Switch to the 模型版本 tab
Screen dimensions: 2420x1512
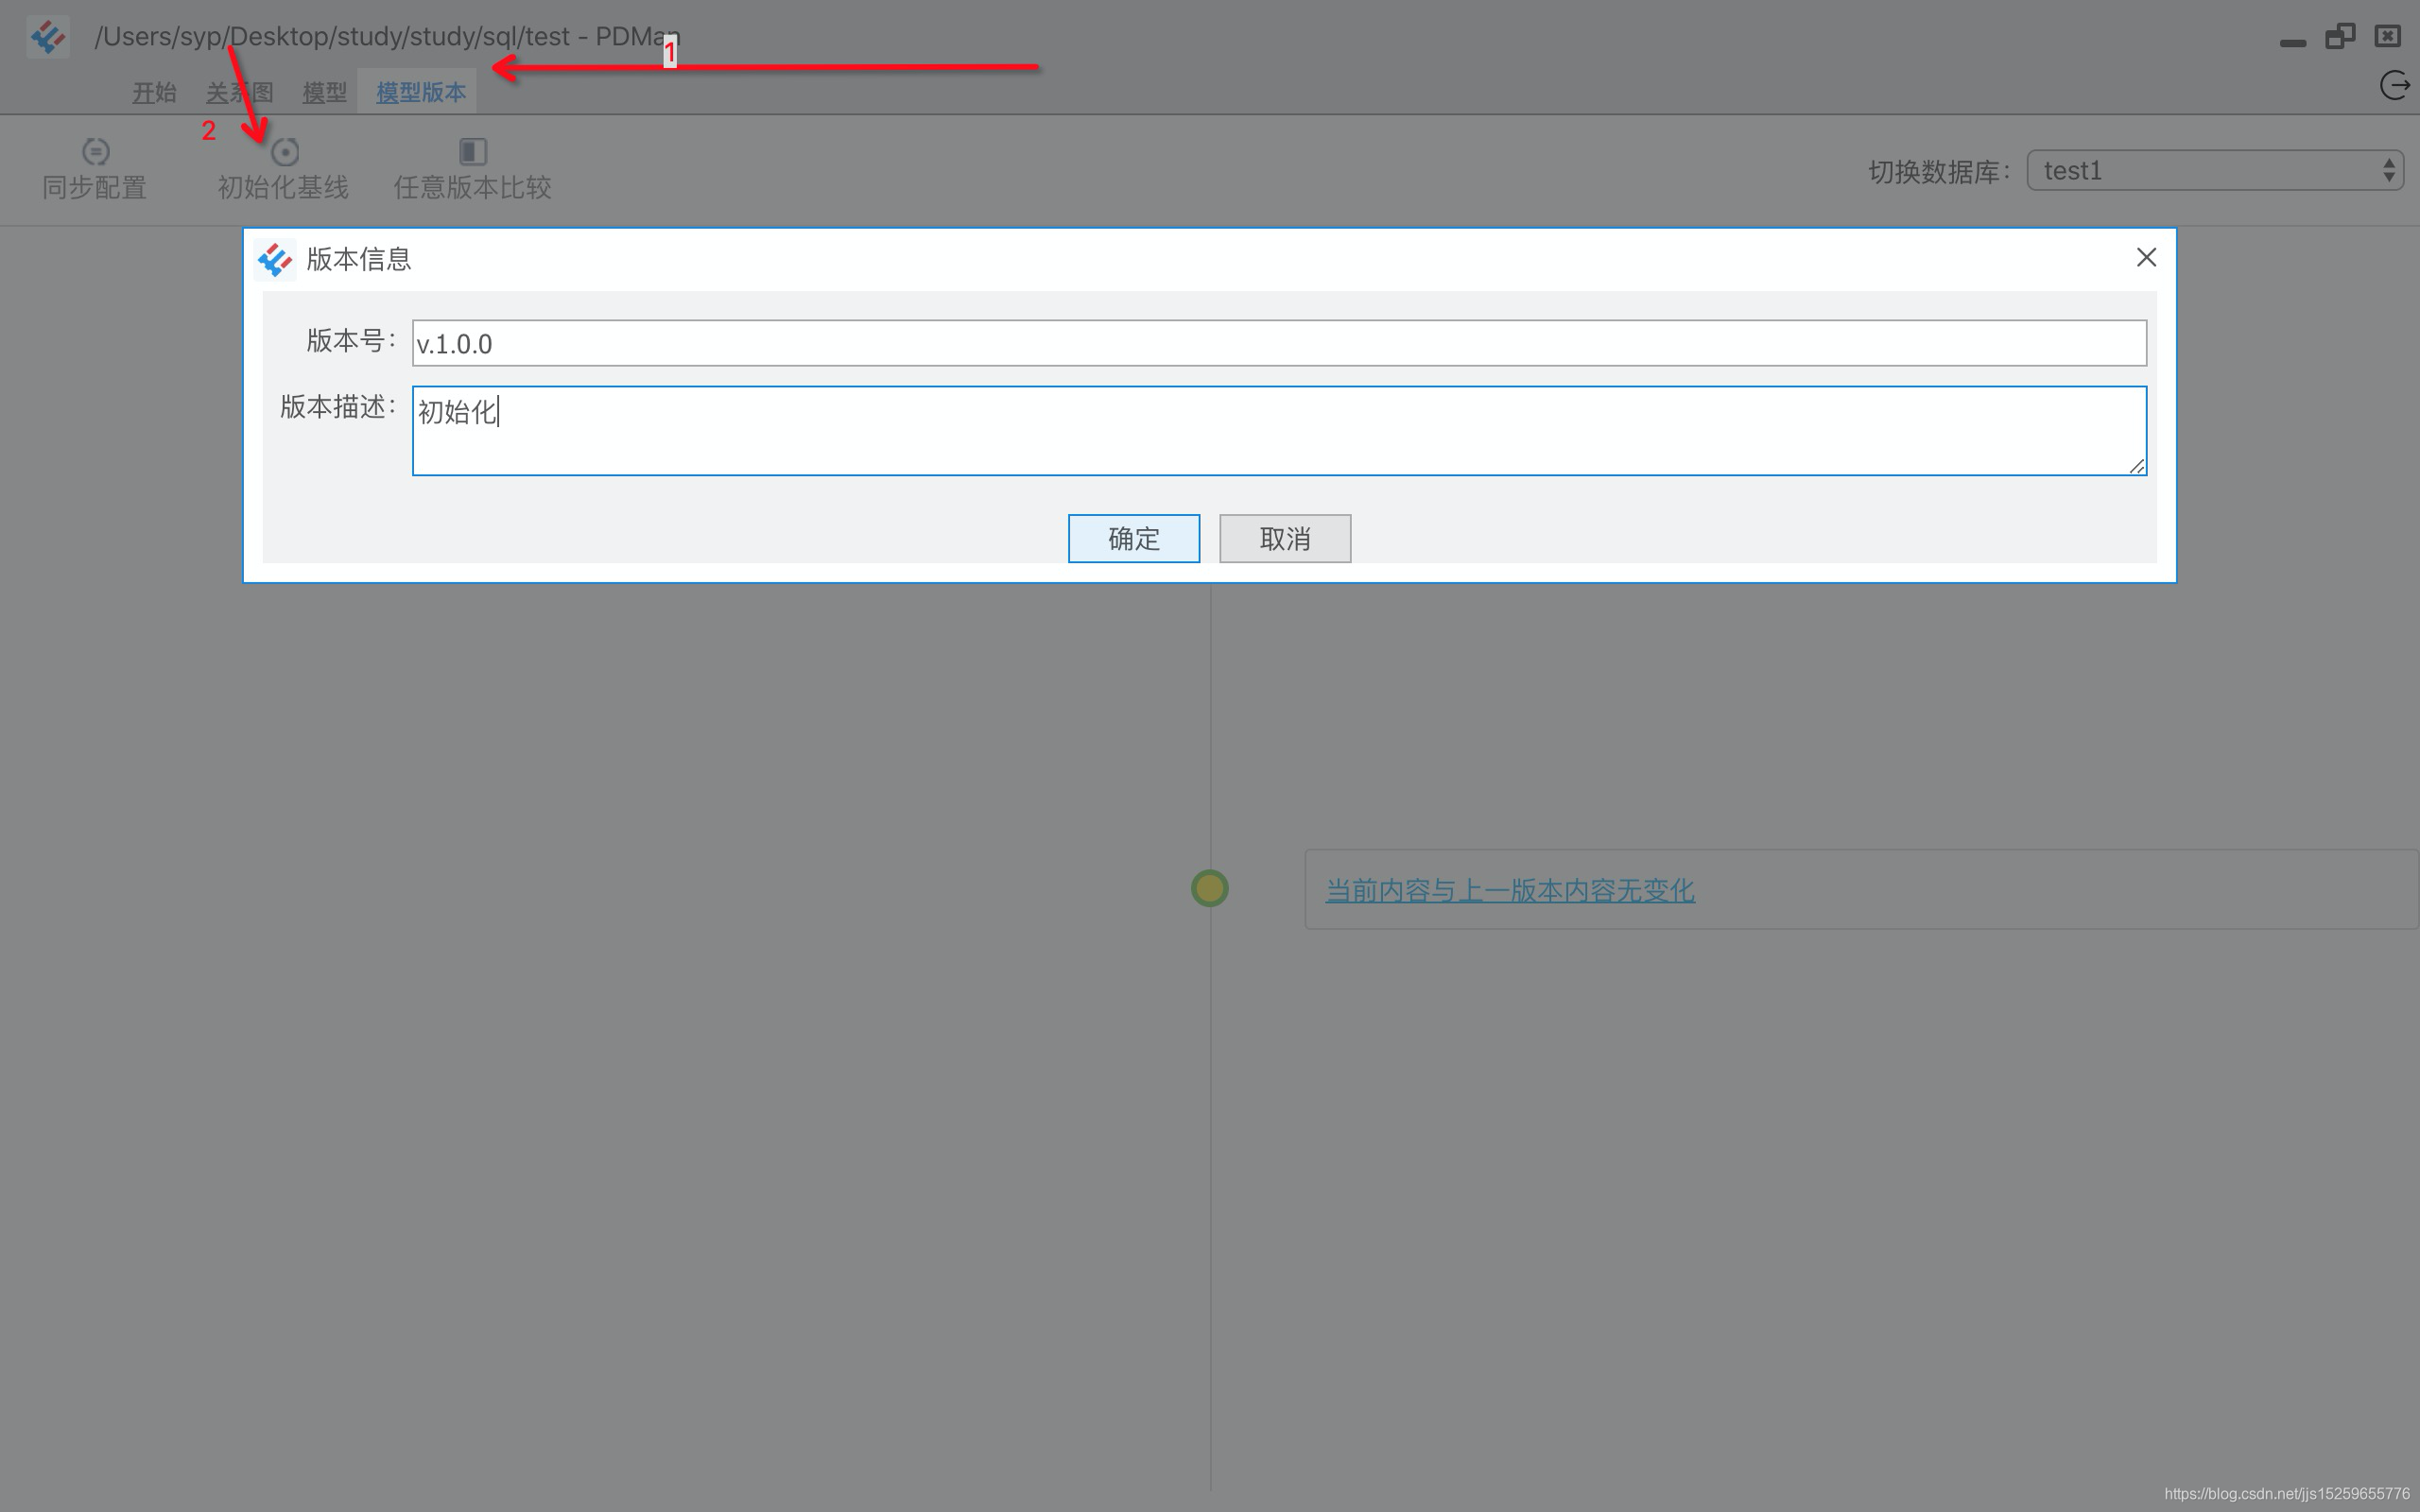pos(419,92)
